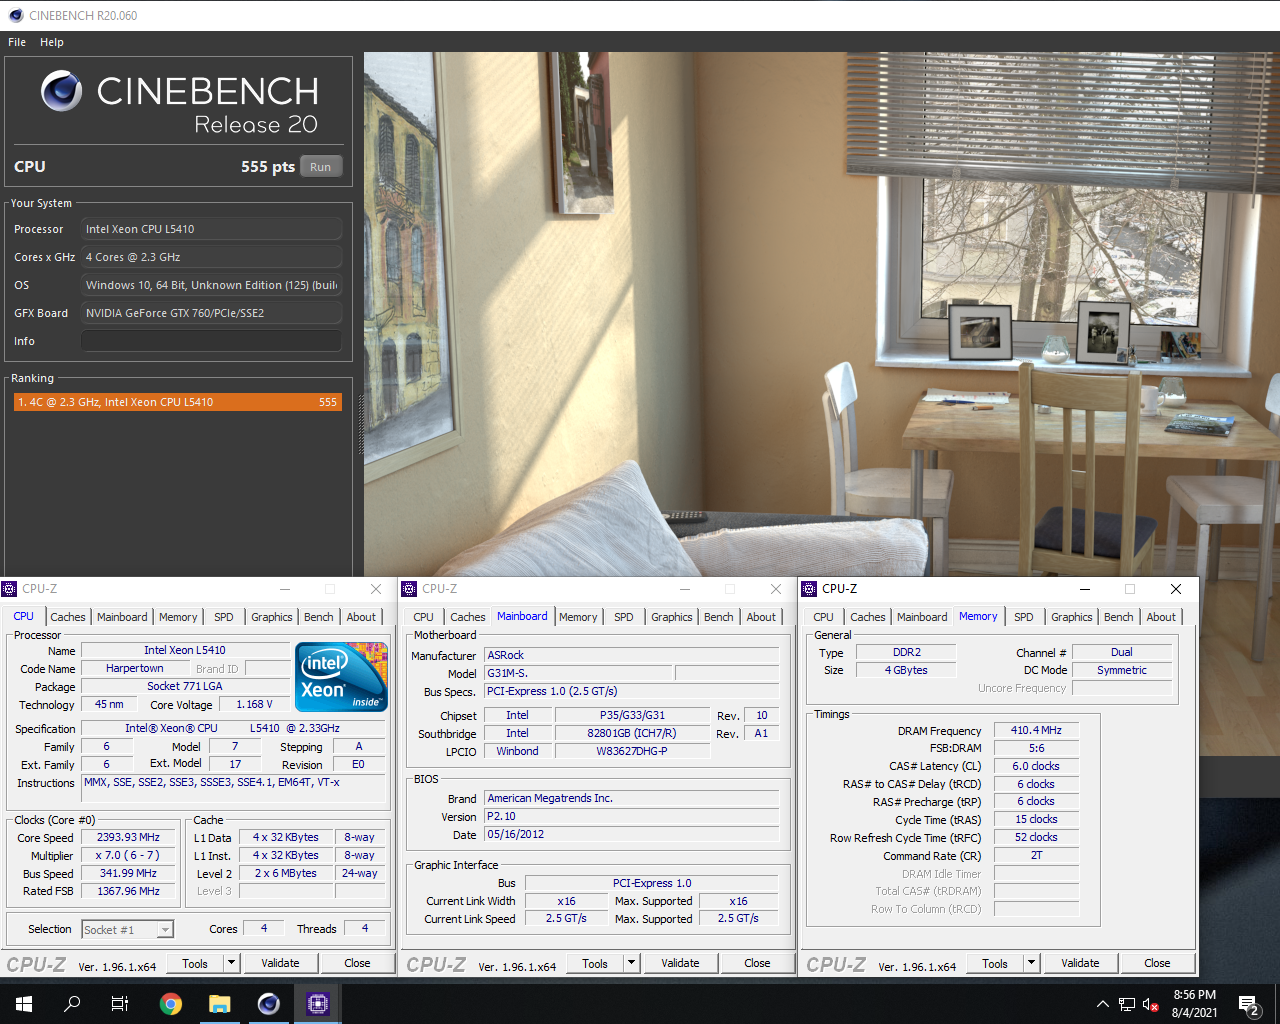The image size is (1280, 1024).
Task: Show hidden tray icons chevron
Action: (x=1103, y=1004)
